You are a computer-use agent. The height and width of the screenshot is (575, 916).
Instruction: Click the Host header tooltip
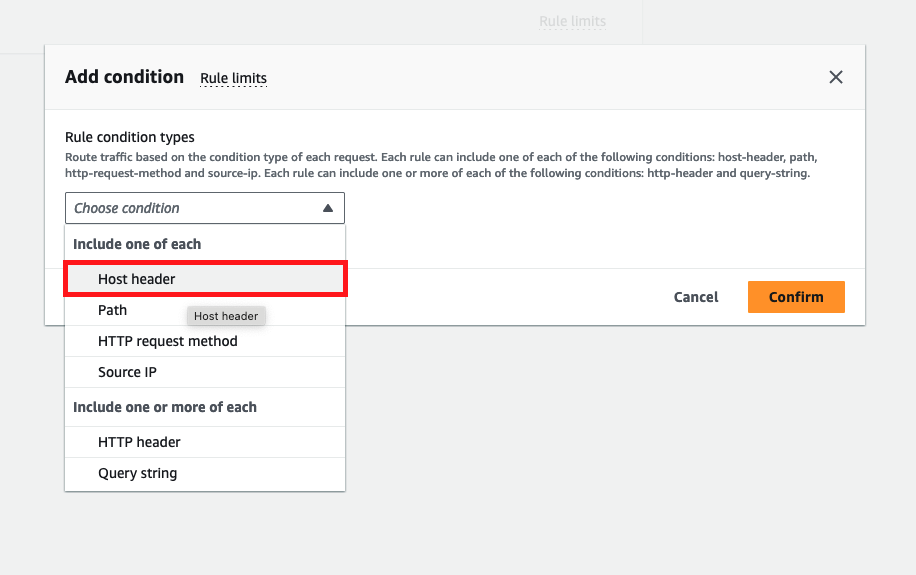(x=226, y=316)
